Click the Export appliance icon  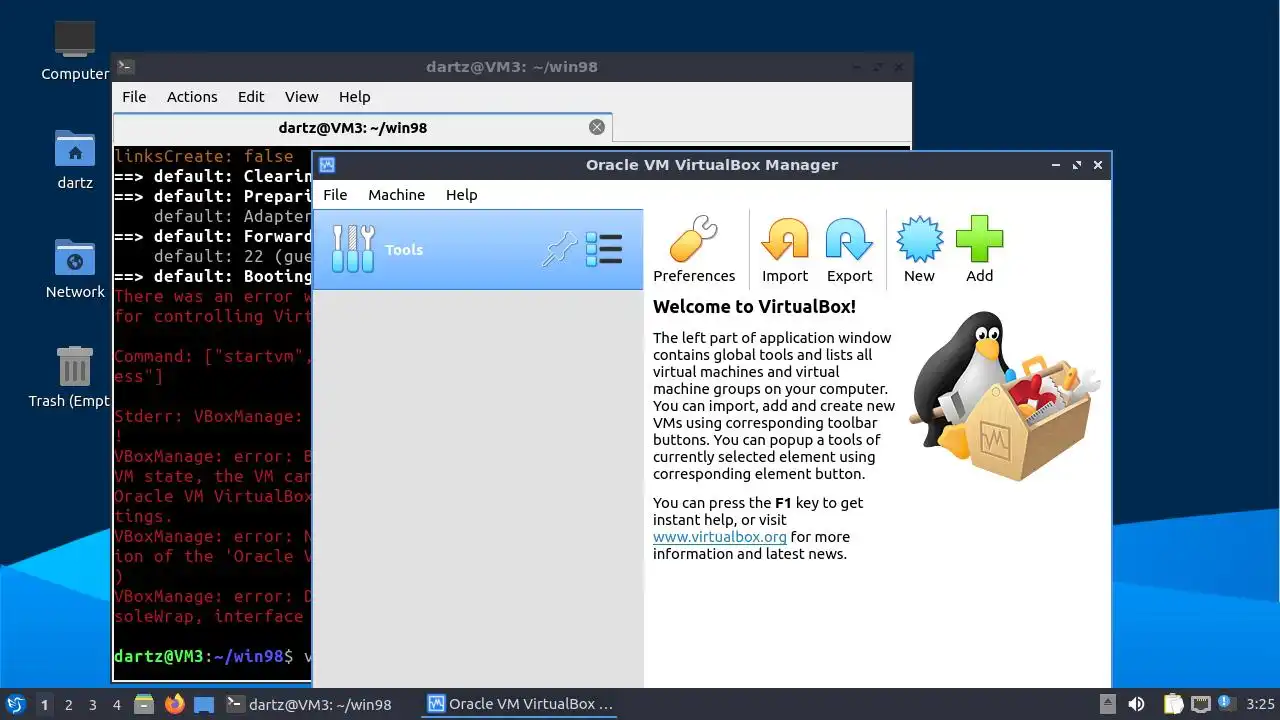click(x=849, y=250)
